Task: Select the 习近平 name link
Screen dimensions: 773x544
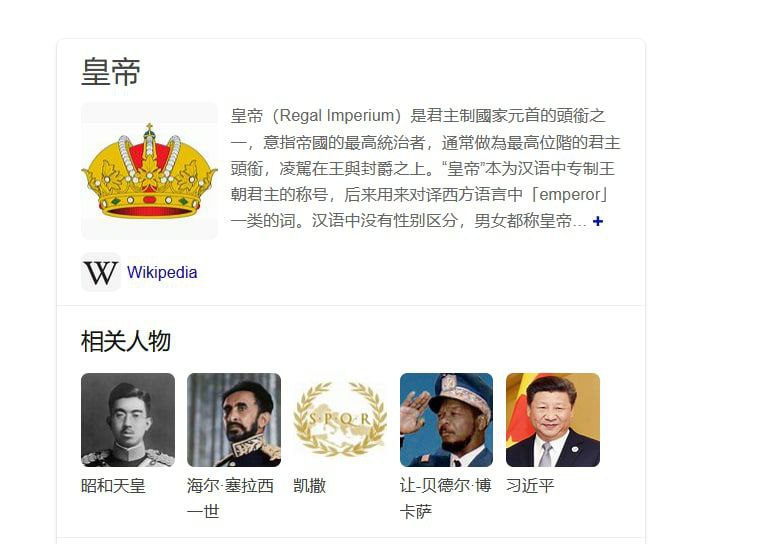Action: [530, 486]
